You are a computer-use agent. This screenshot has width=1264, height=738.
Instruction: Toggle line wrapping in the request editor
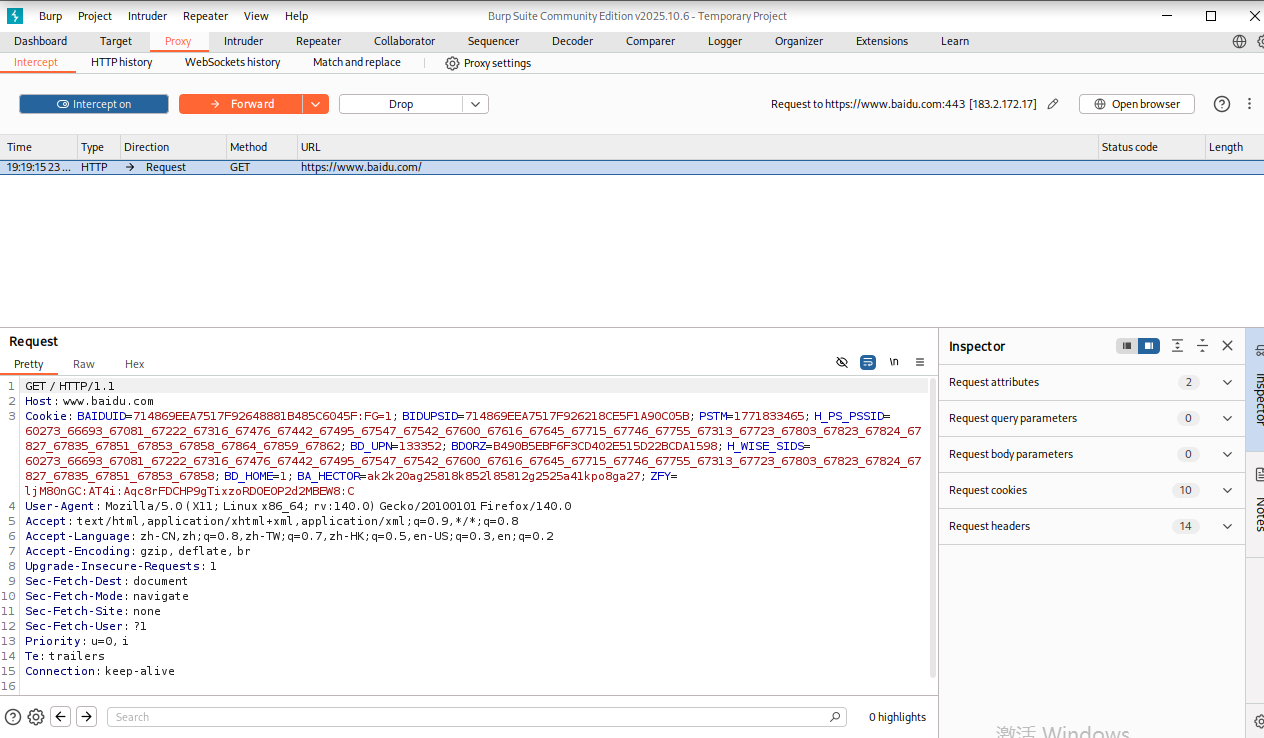(868, 362)
